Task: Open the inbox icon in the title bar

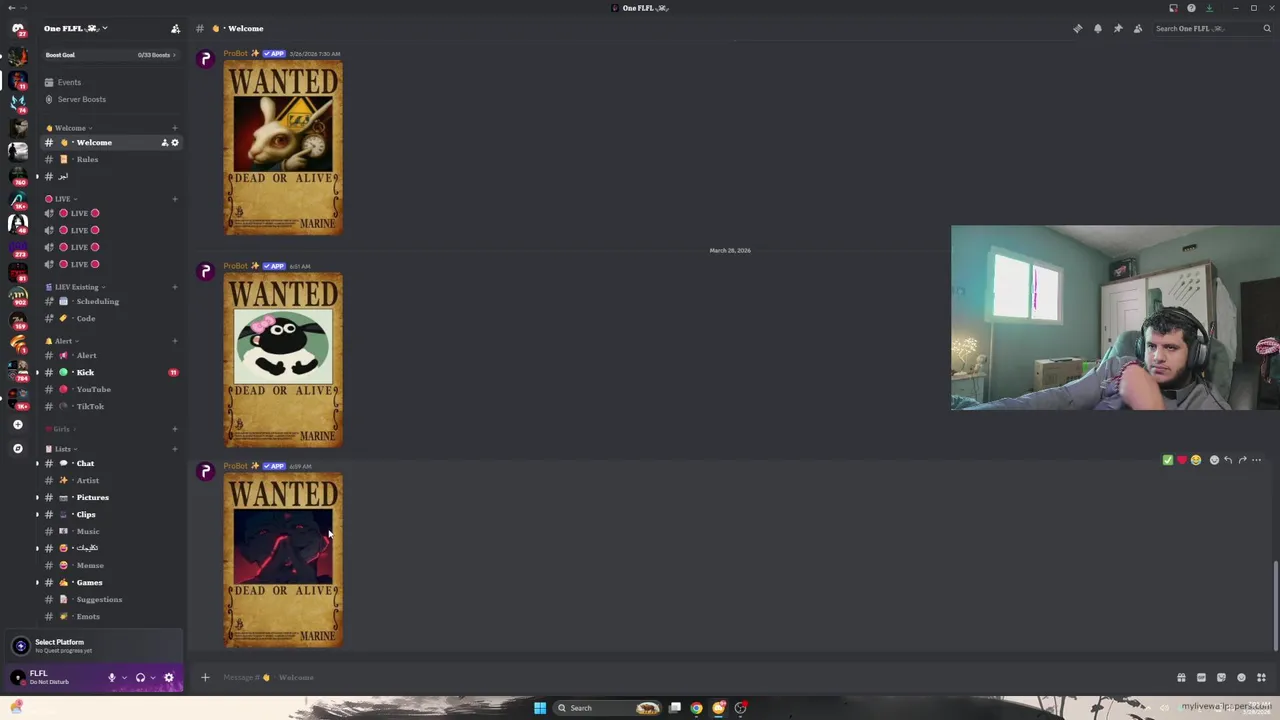Action: pyautogui.click(x=1173, y=8)
